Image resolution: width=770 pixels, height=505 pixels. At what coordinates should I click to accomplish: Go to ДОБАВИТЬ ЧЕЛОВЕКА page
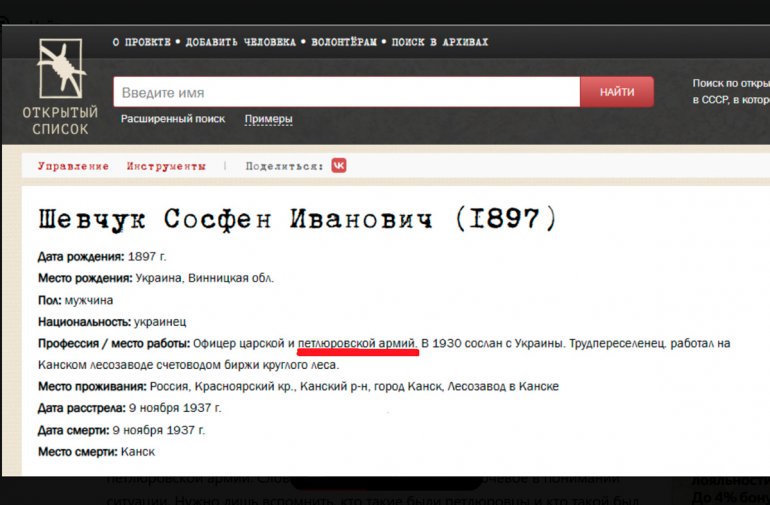(240, 42)
